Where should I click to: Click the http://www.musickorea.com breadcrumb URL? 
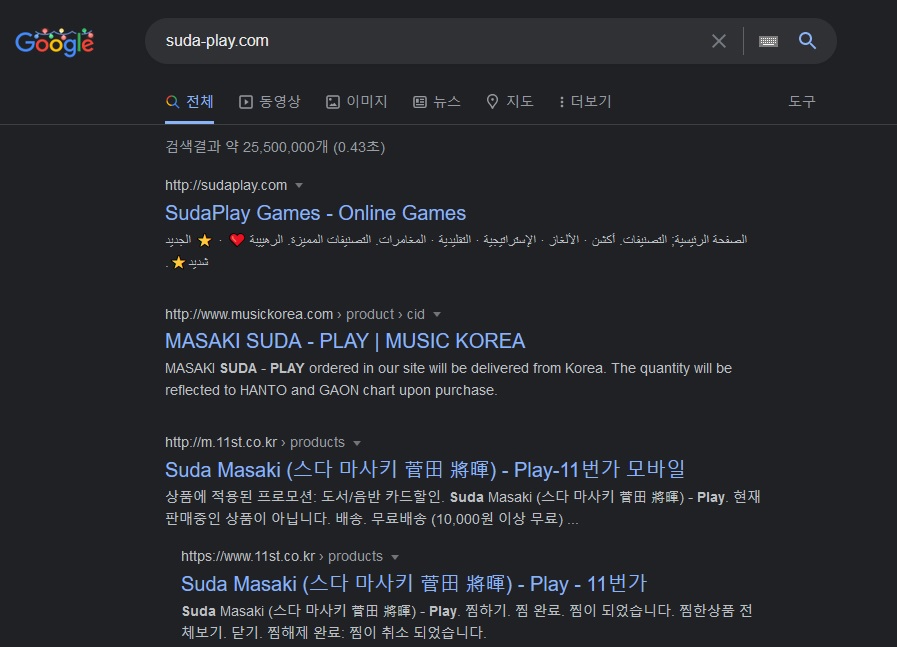(x=295, y=314)
